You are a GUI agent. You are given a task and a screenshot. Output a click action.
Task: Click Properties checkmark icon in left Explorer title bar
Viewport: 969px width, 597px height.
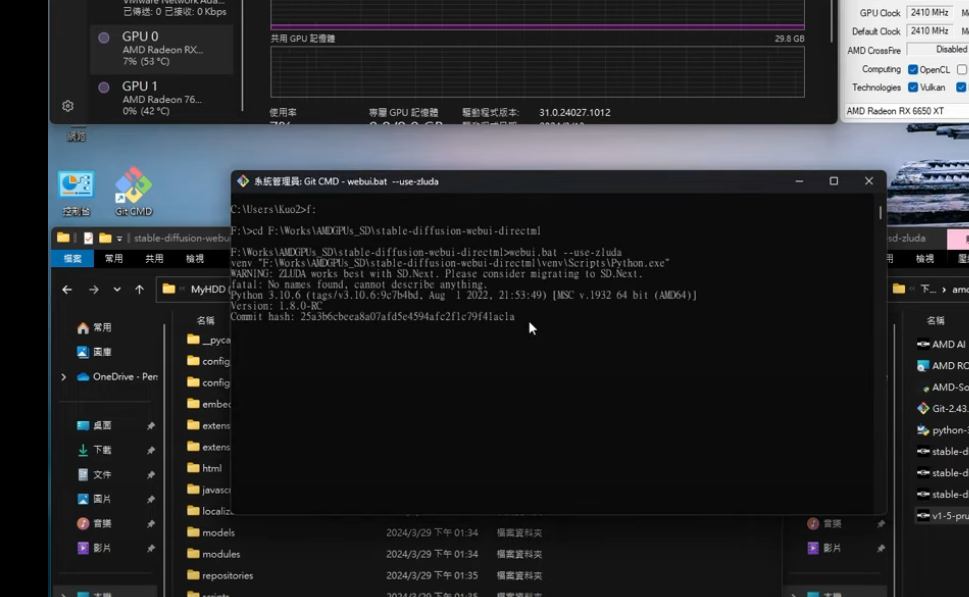(88, 238)
